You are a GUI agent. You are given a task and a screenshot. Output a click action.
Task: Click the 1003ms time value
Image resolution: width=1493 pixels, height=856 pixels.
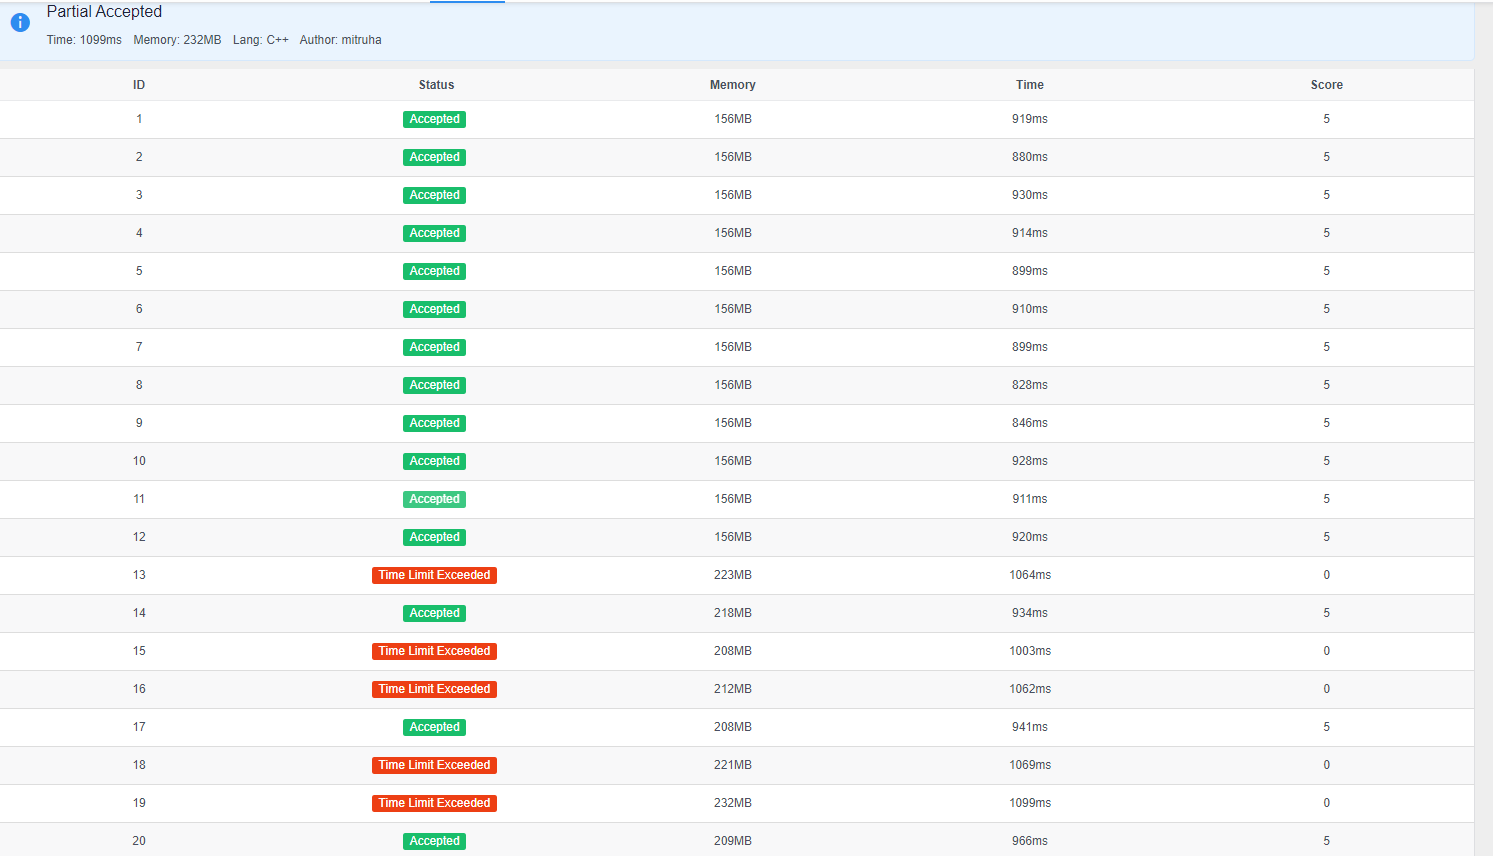(x=1030, y=651)
